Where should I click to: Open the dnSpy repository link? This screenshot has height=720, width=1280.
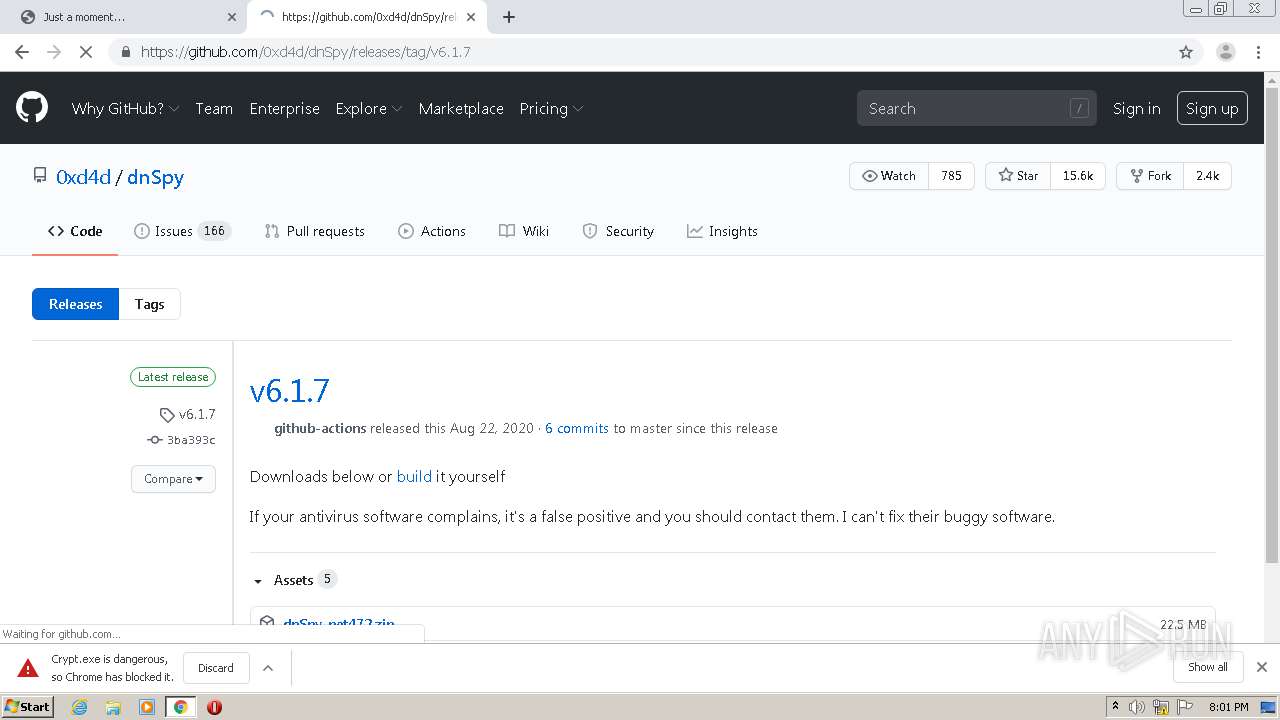point(155,177)
